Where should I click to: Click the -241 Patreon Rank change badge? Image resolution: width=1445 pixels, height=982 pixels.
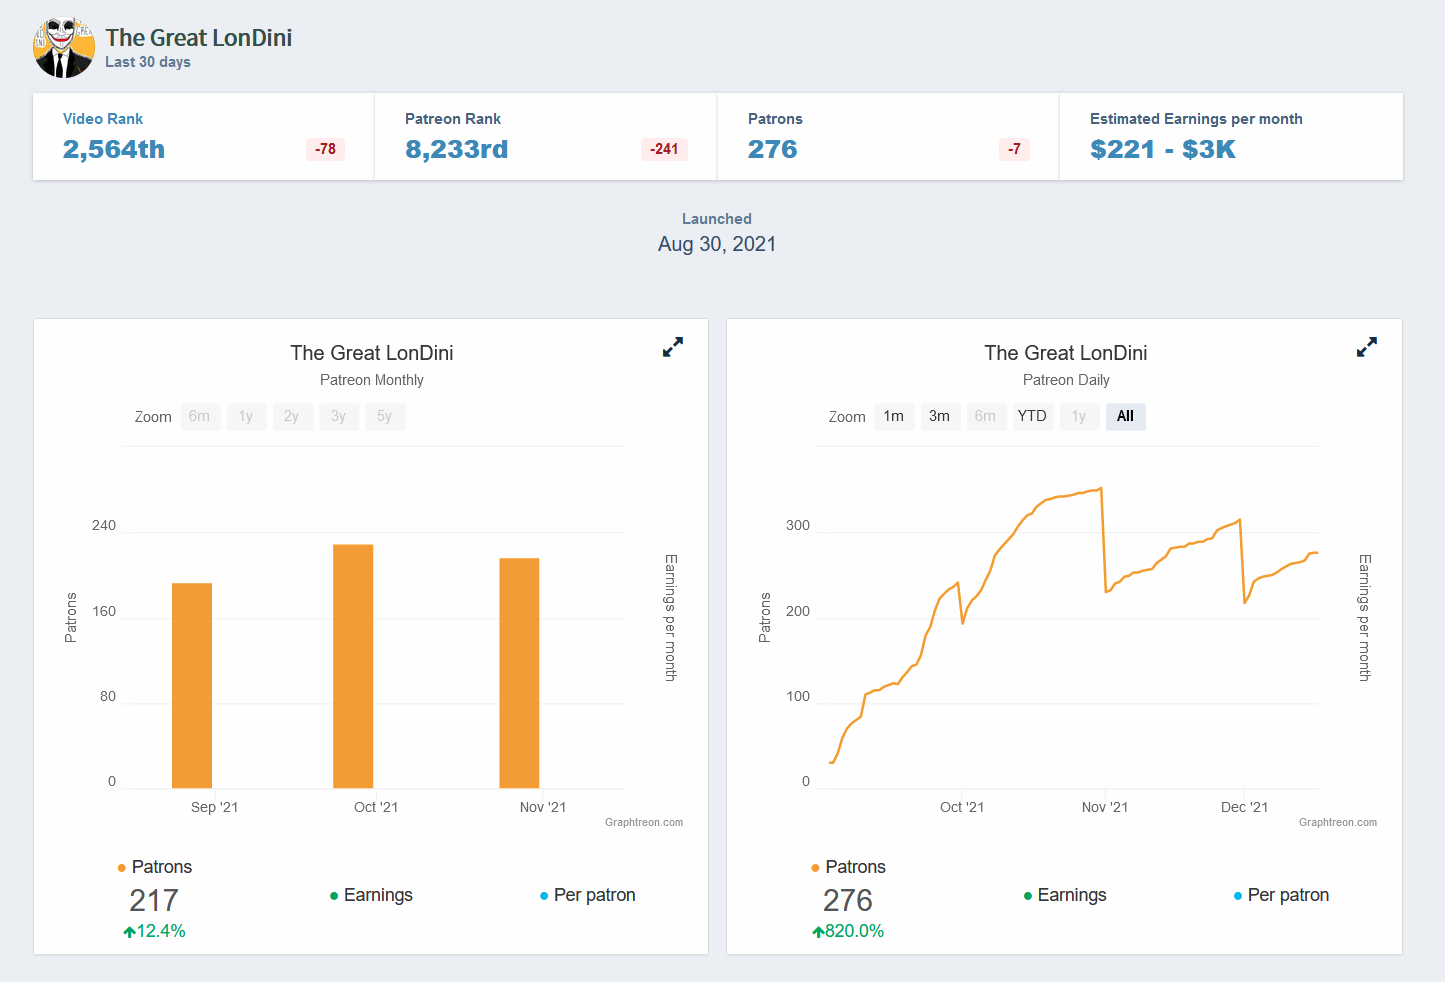pyautogui.click(x=664, y=149)
